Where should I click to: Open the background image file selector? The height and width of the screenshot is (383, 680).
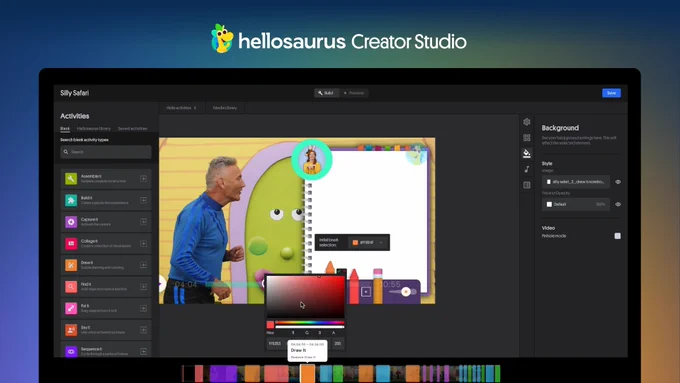click(x=575, y=182)
